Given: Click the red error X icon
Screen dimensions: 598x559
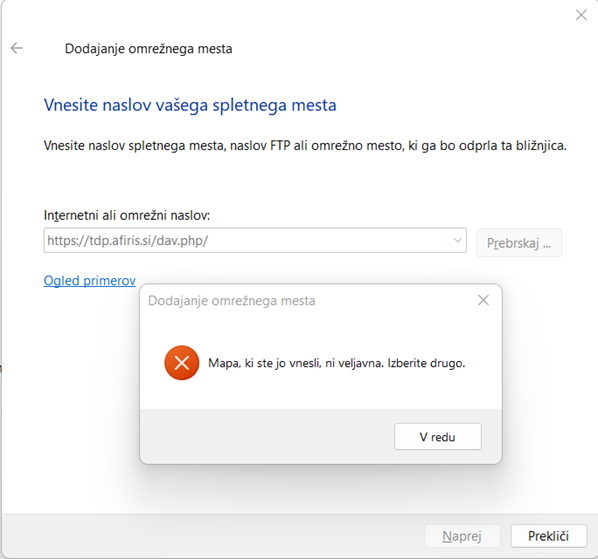Looking at the screenshot, I should pyautogui.click(x=182, y=363).
